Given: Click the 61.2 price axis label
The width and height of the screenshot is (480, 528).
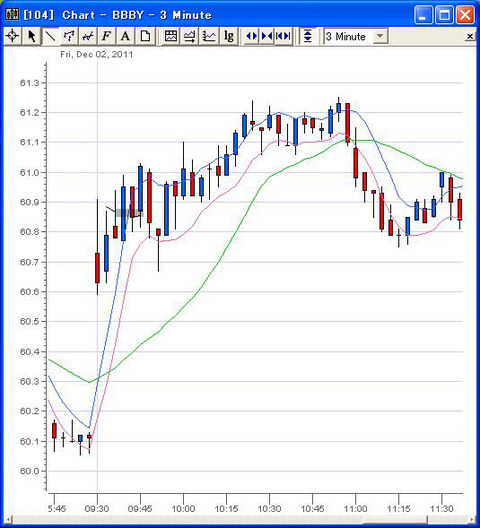Looking at the screenshot, I should [29, 112].
